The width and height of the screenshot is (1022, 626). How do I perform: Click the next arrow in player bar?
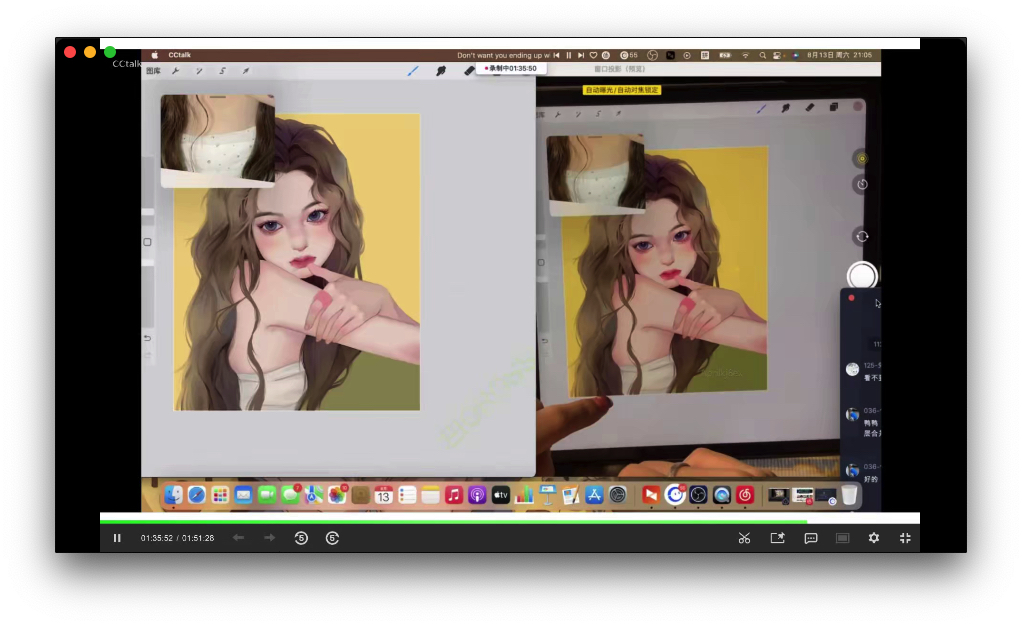coord(270,538)
